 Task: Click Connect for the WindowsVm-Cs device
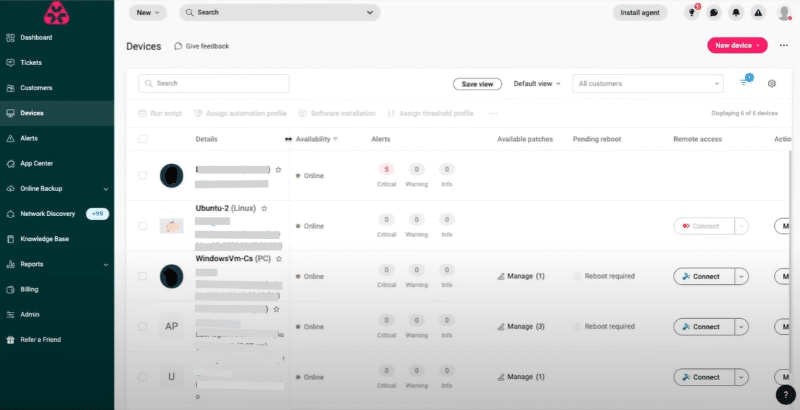[x=704, y=276]
